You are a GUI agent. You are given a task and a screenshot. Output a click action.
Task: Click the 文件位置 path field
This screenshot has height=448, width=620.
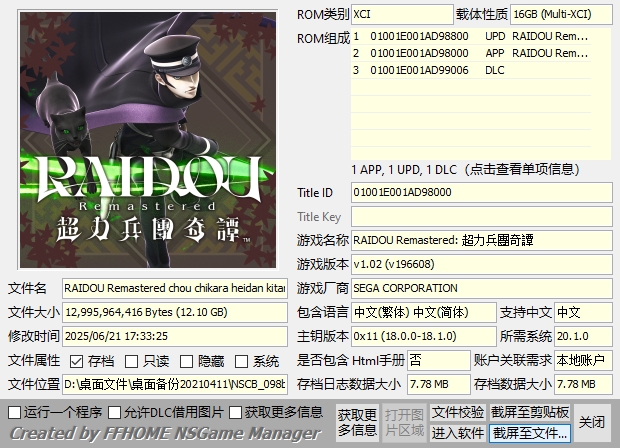pyautogui.click(x=175, y=384)
